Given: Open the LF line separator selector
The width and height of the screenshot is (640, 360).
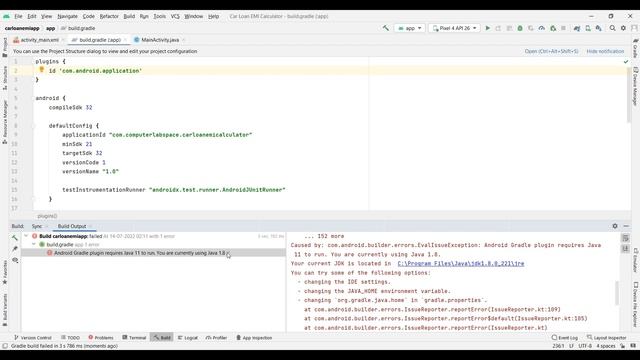Looking at the screenshot, I should (571, 346).
